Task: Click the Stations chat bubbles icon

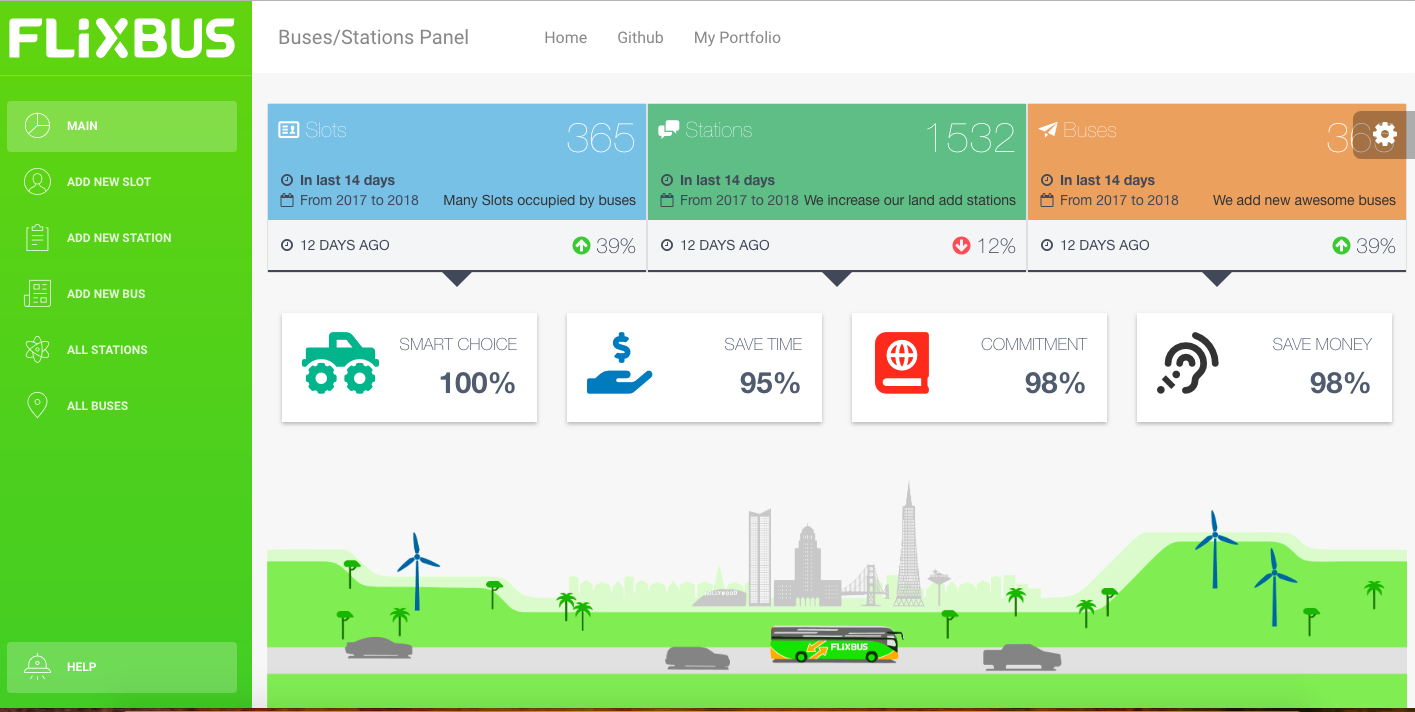Action: (668, 130)
